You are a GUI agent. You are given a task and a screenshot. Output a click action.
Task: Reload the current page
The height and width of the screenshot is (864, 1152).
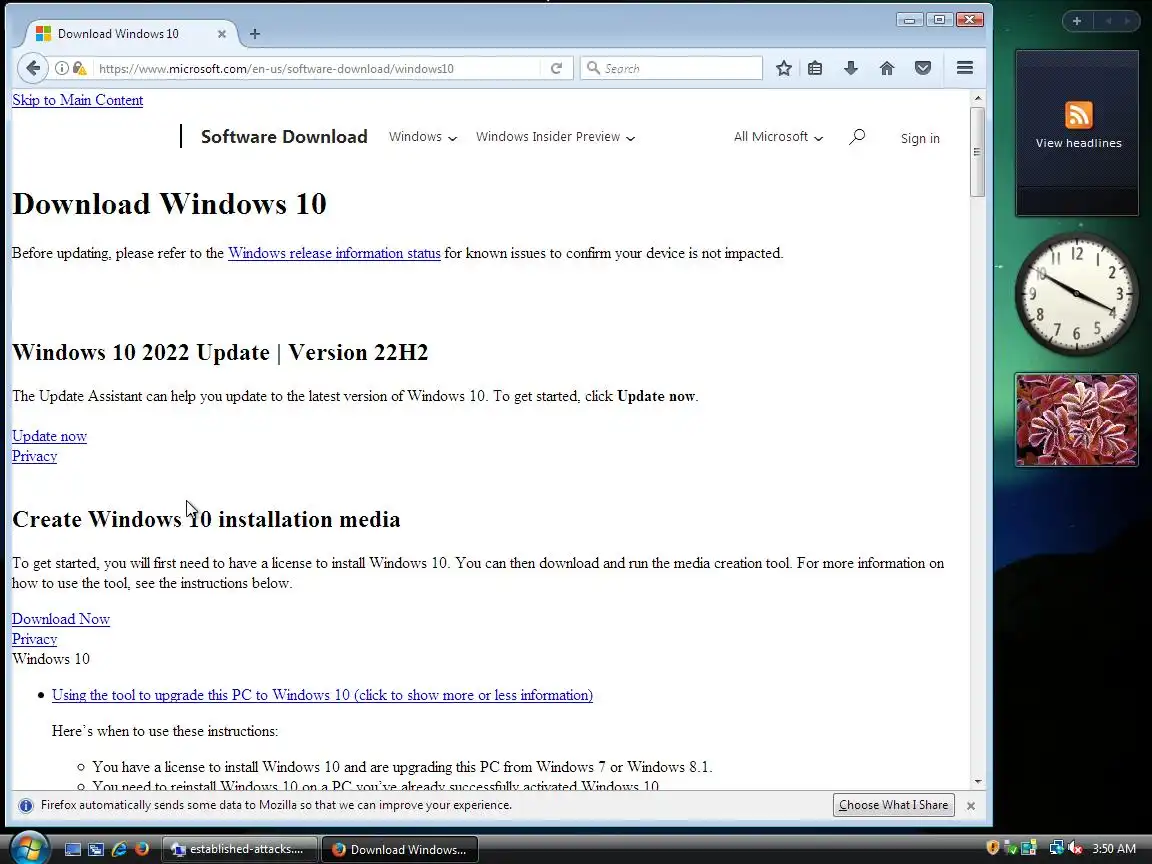click(556, 68)
